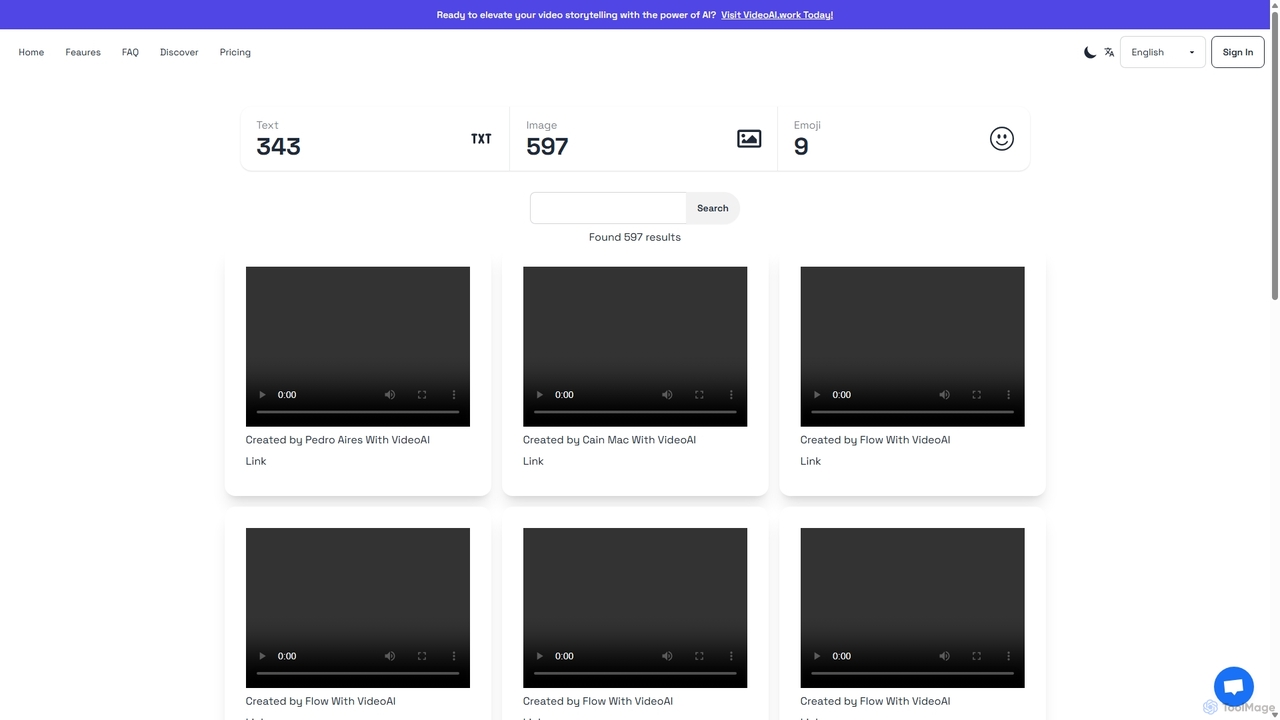This screenshot has width=1280, height=720.
Task: Click 'Created by Pedro Aires With VideoAI' caption
Action: pos(338,440)
